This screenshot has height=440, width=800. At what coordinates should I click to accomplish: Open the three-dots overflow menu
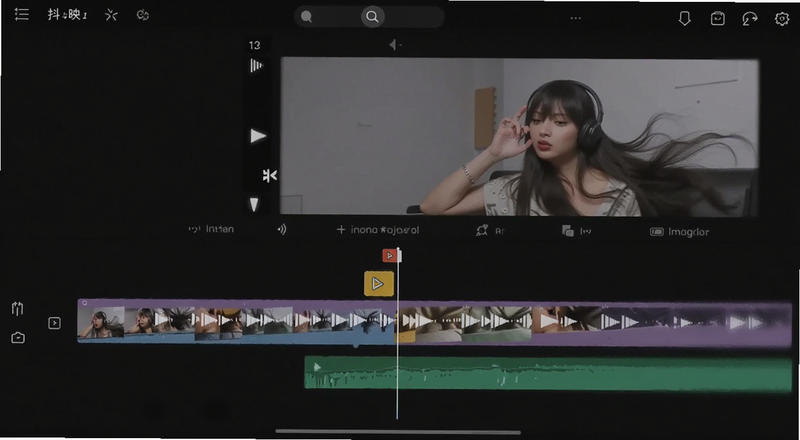tap(576, 18)
